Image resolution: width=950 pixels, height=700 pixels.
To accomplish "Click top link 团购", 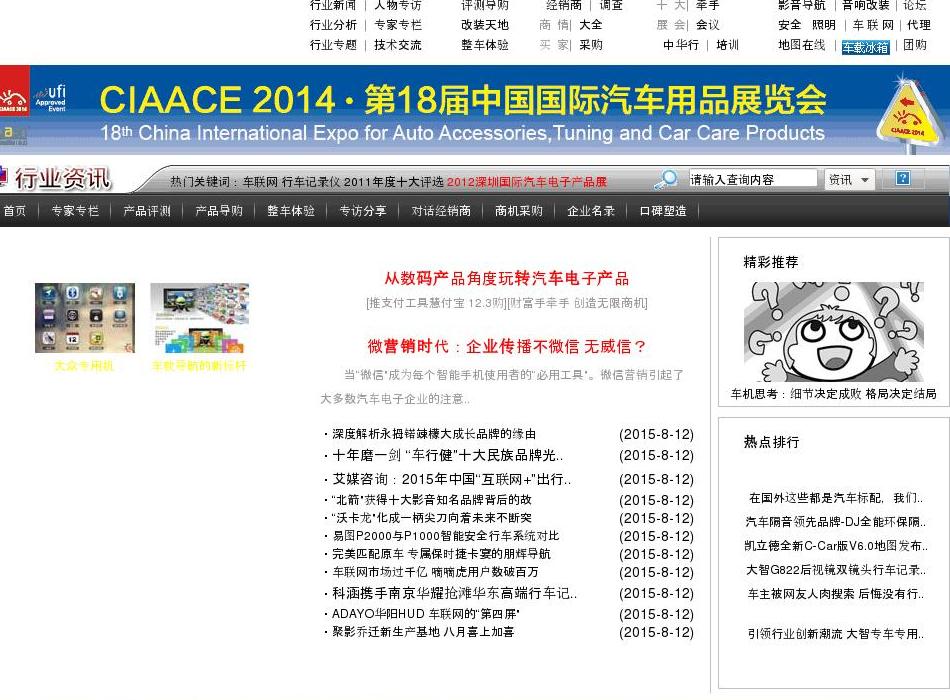I will pos(915,45).
